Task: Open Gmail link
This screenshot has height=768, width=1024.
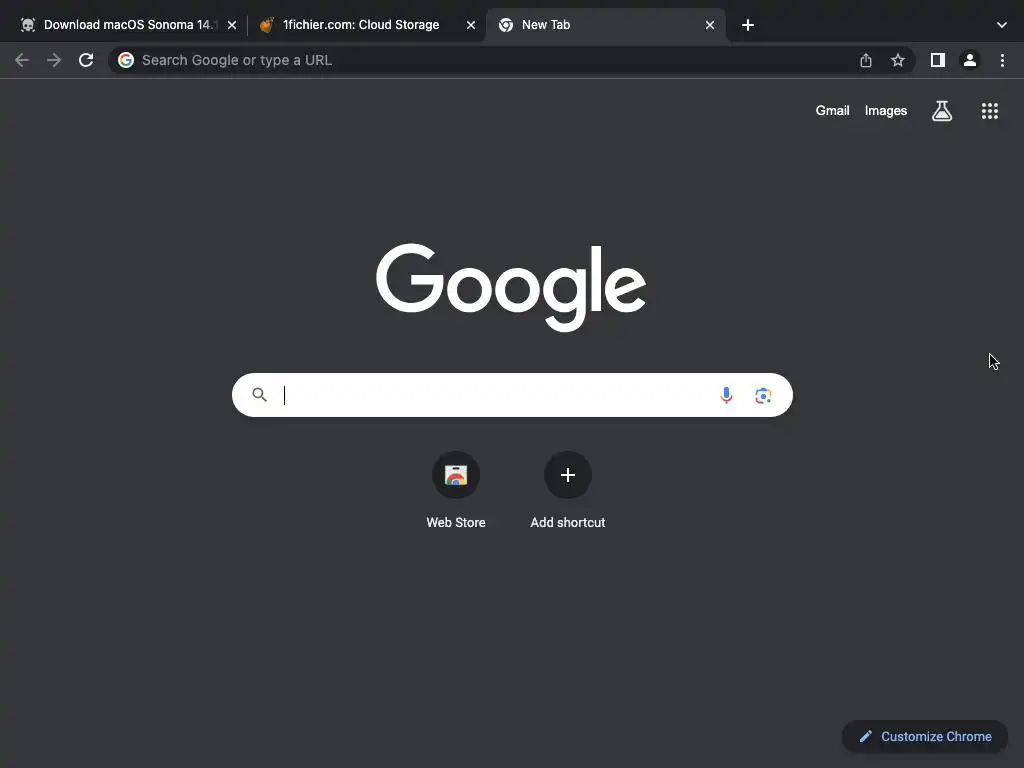Action: [x=832, y=111]
